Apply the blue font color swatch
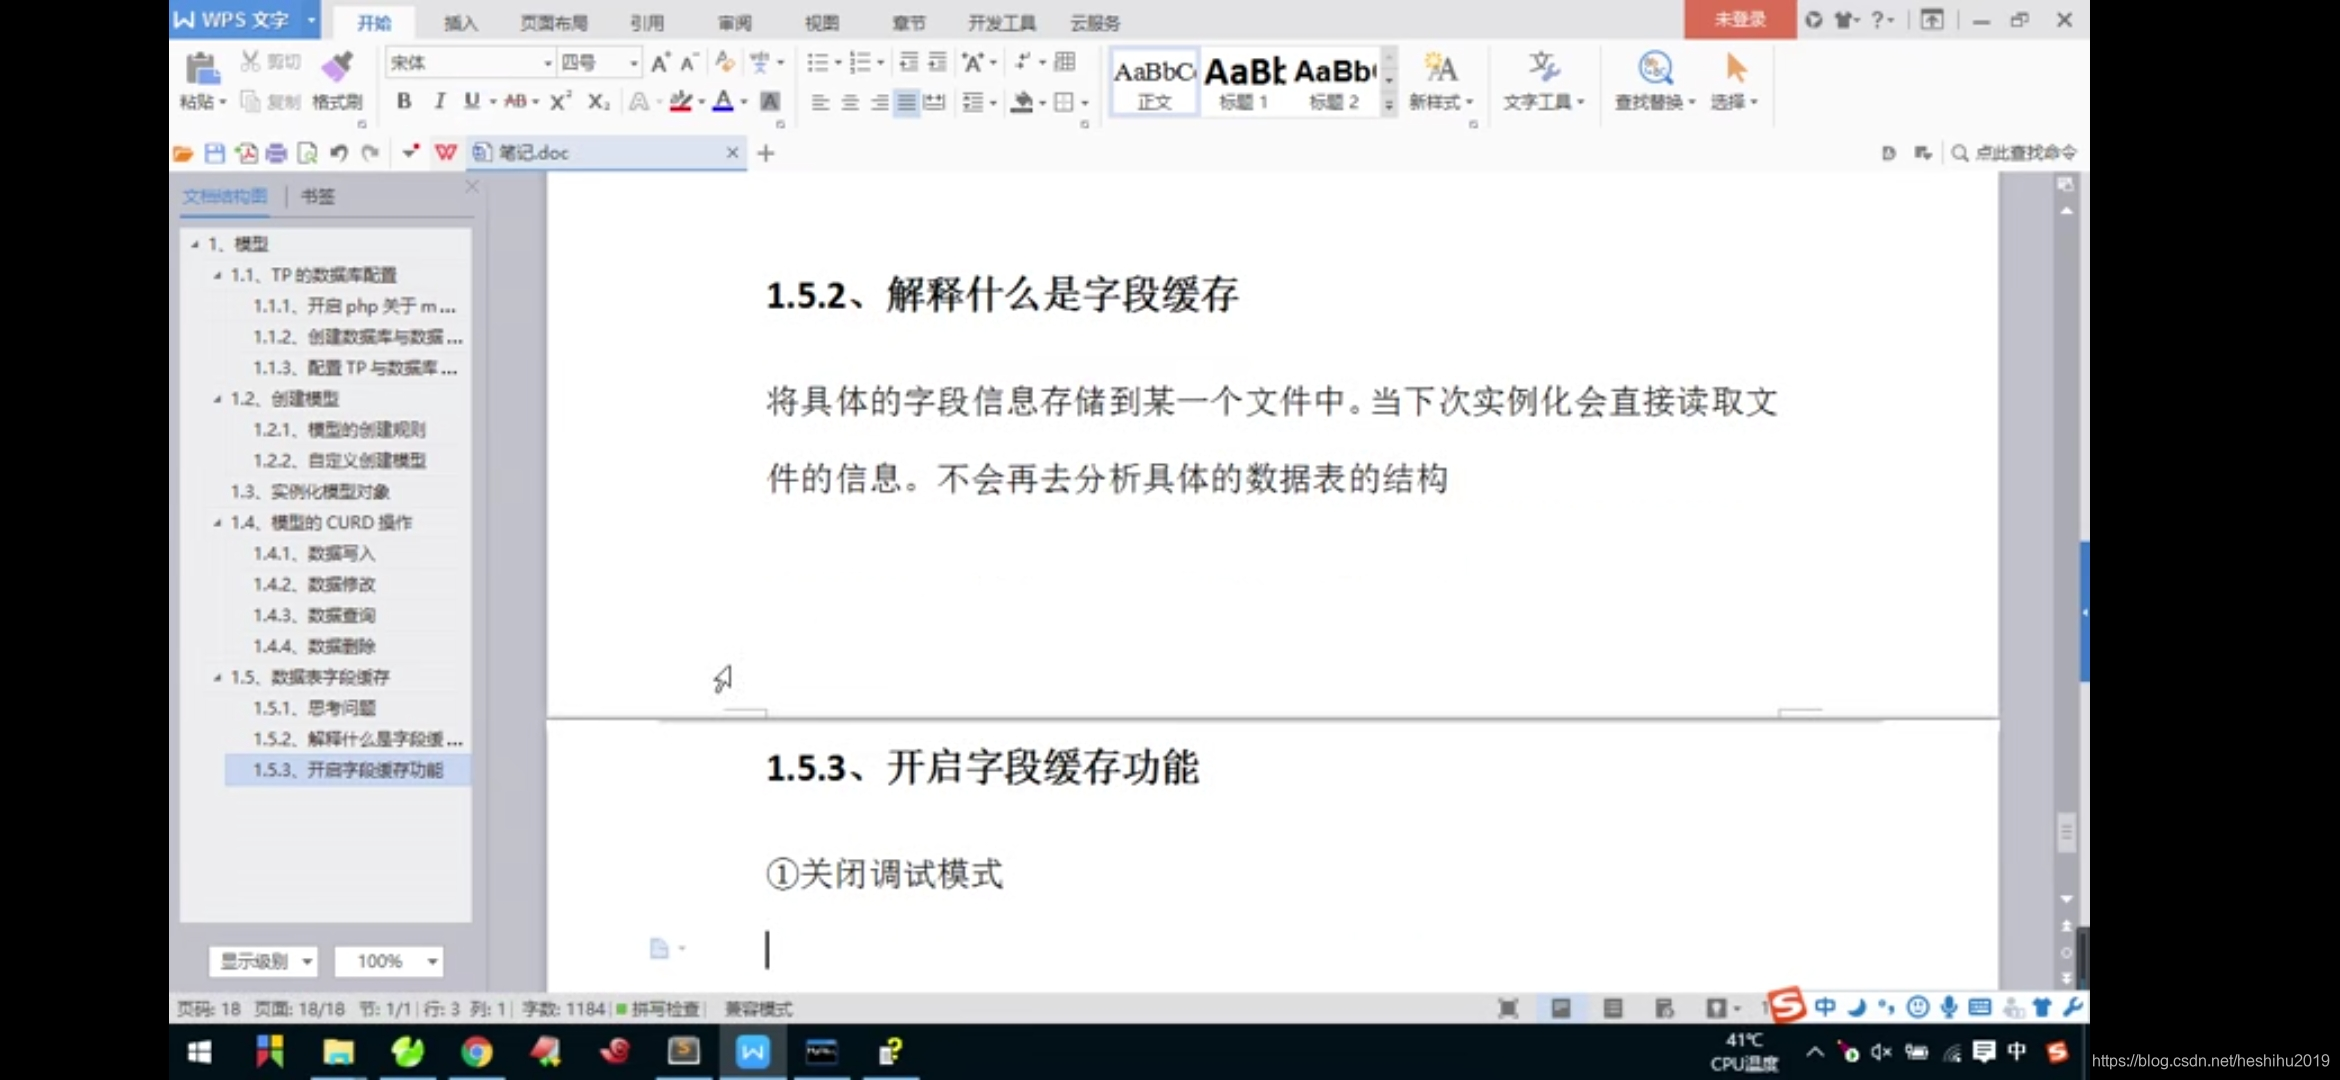 click(722, 101)
